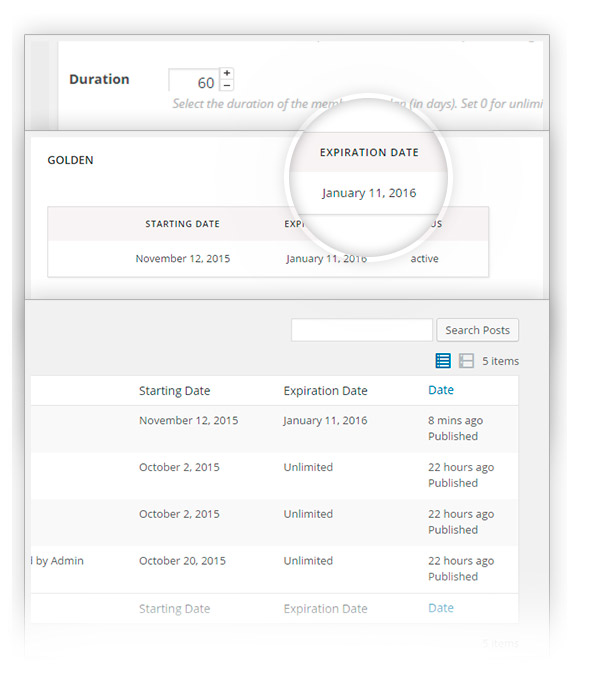Select the October 20, 2015 row
This screenshot has height=689, width=602.
coord(275,569)
